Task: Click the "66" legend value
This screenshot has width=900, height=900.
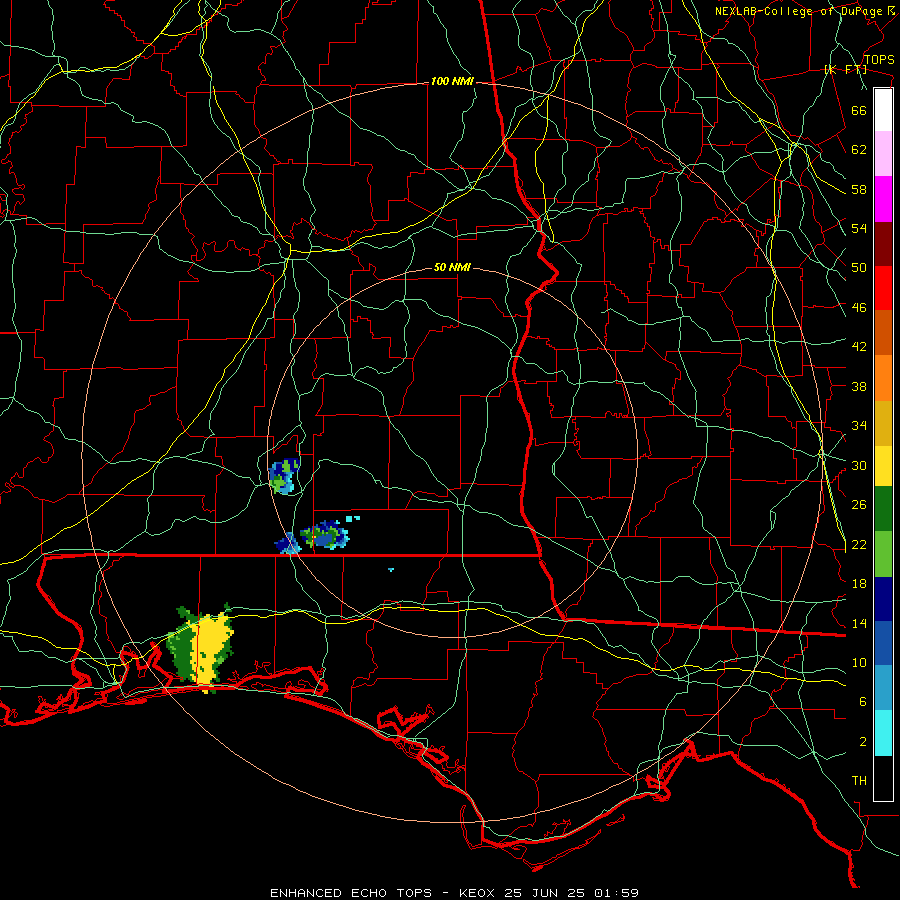Action: [859, 110]
